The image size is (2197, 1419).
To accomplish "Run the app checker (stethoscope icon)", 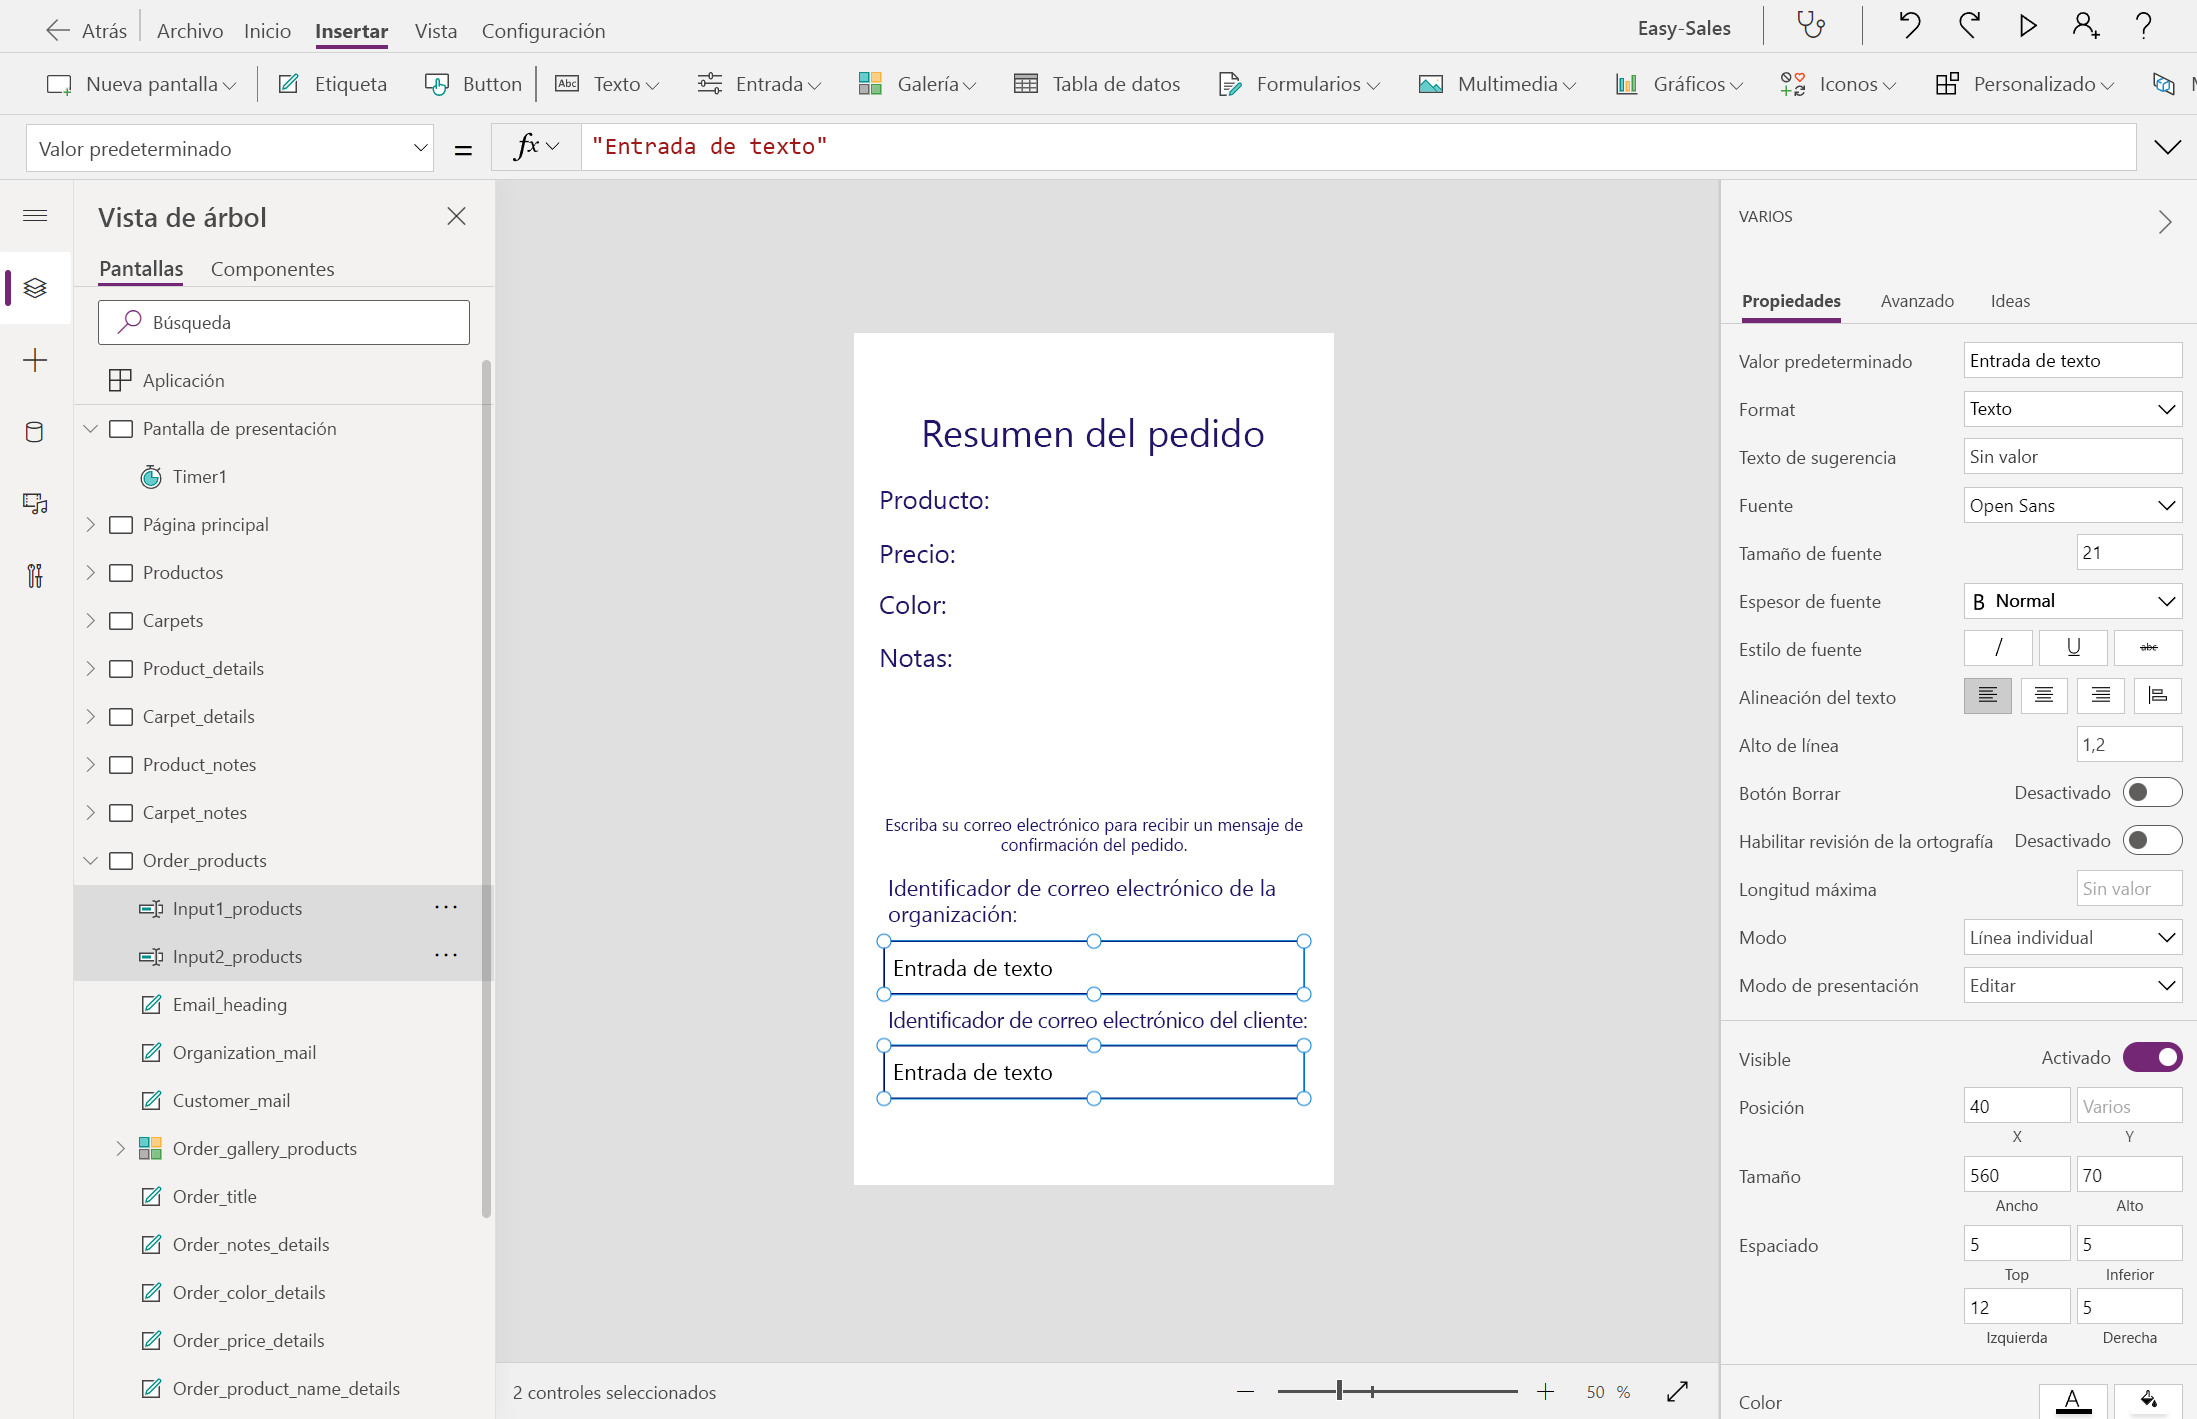I will click(x=1811, y=25).
